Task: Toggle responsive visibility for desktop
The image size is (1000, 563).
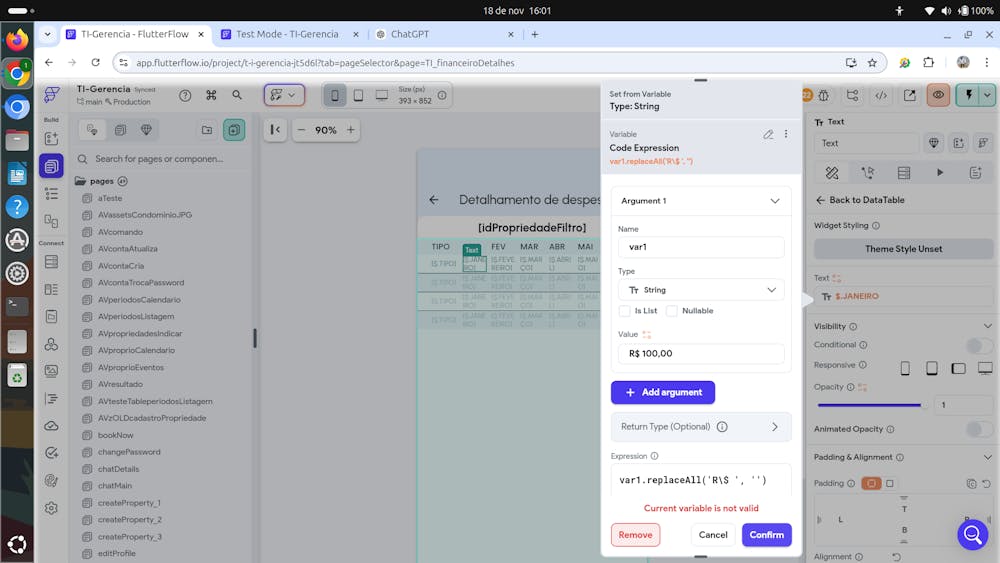Action: pos(985,368)
